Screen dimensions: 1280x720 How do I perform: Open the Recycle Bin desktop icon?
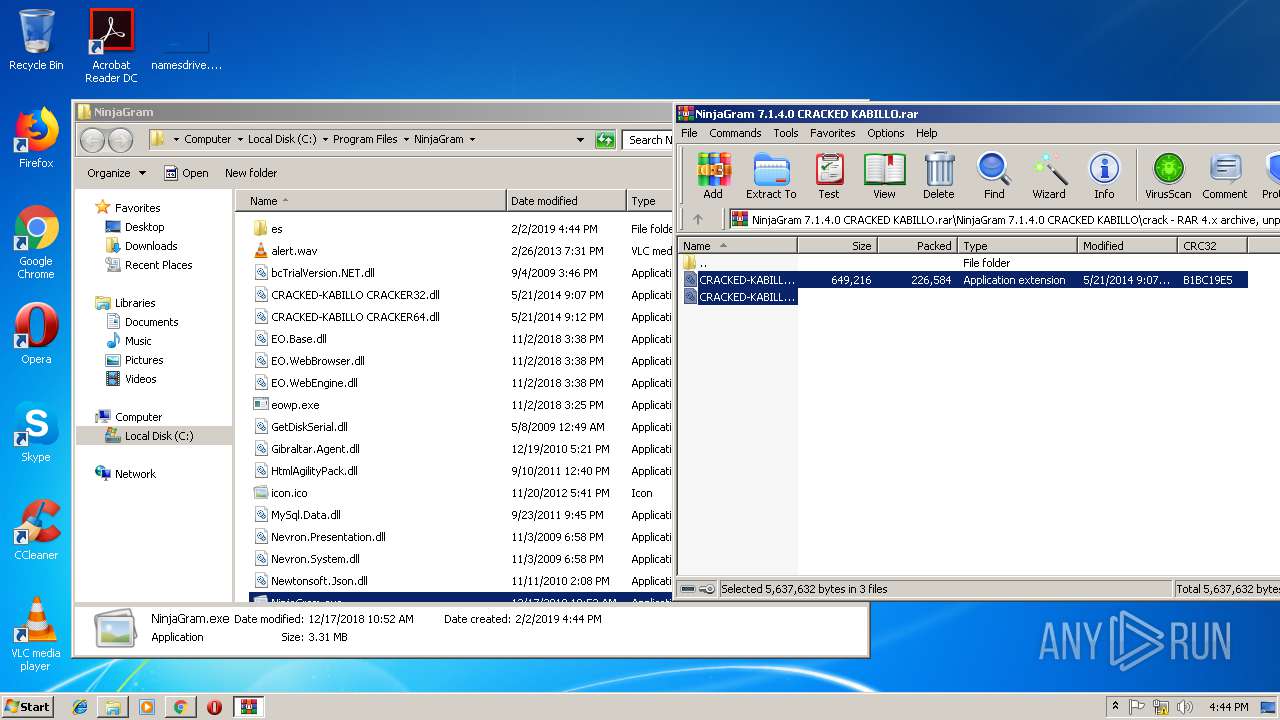tap(36, 40)
